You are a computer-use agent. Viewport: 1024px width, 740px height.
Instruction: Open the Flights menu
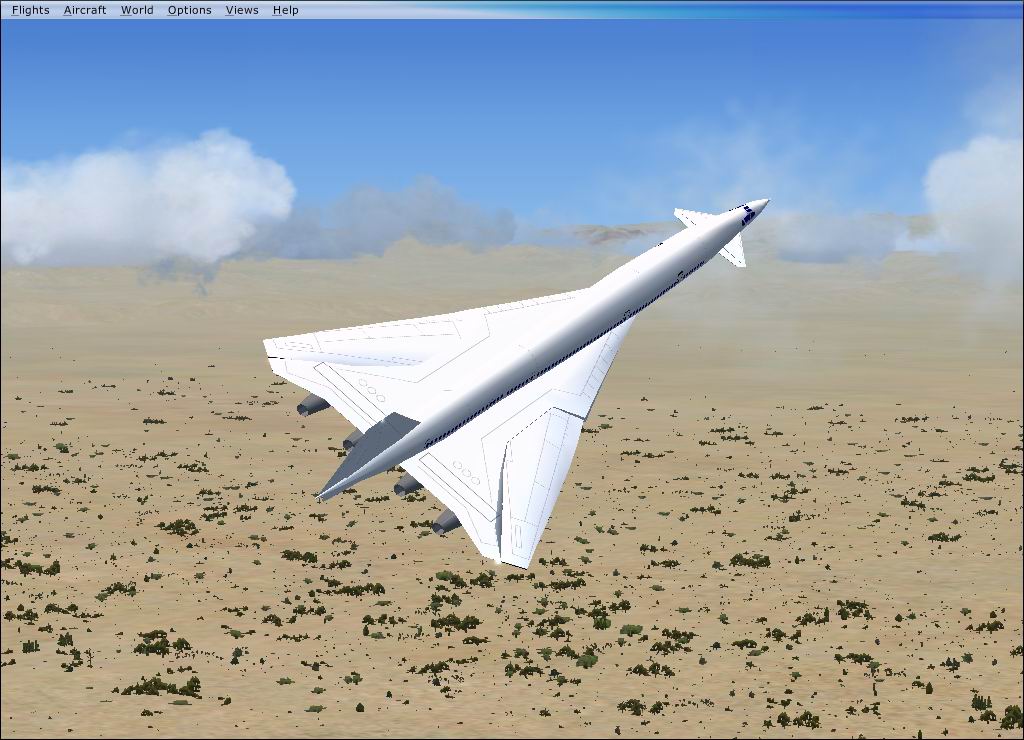tap(30, 10)
